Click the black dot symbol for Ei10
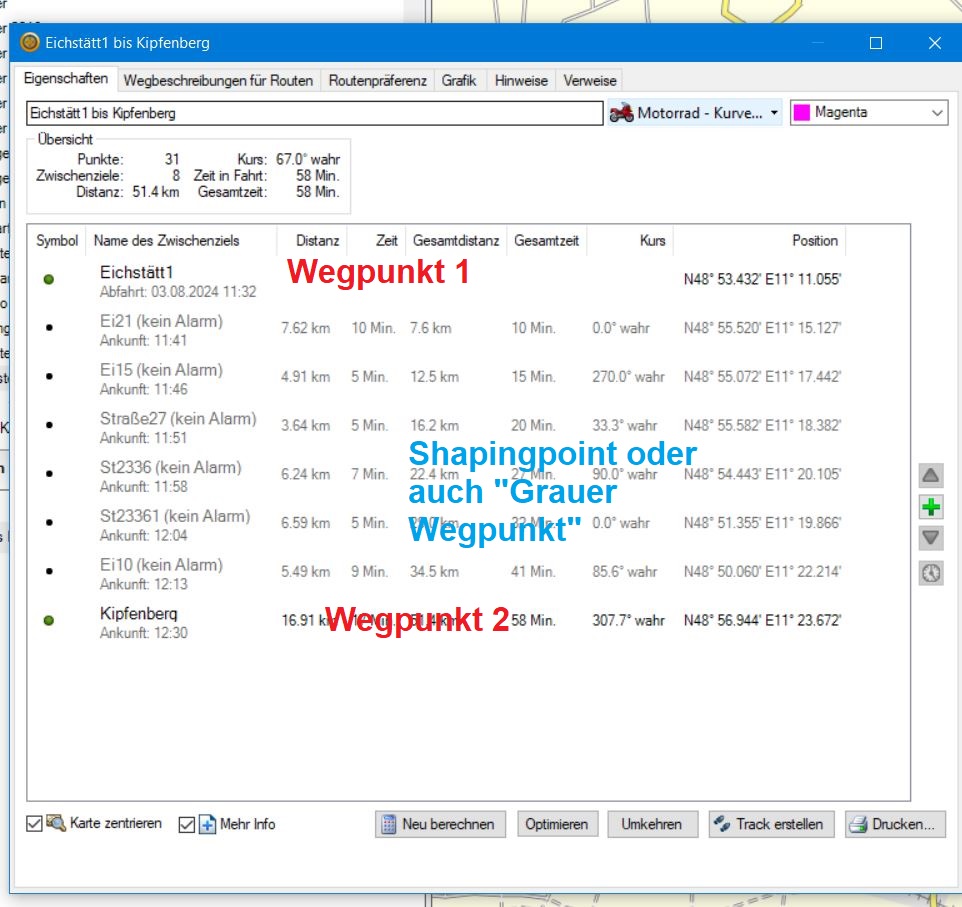 [49, 571]
